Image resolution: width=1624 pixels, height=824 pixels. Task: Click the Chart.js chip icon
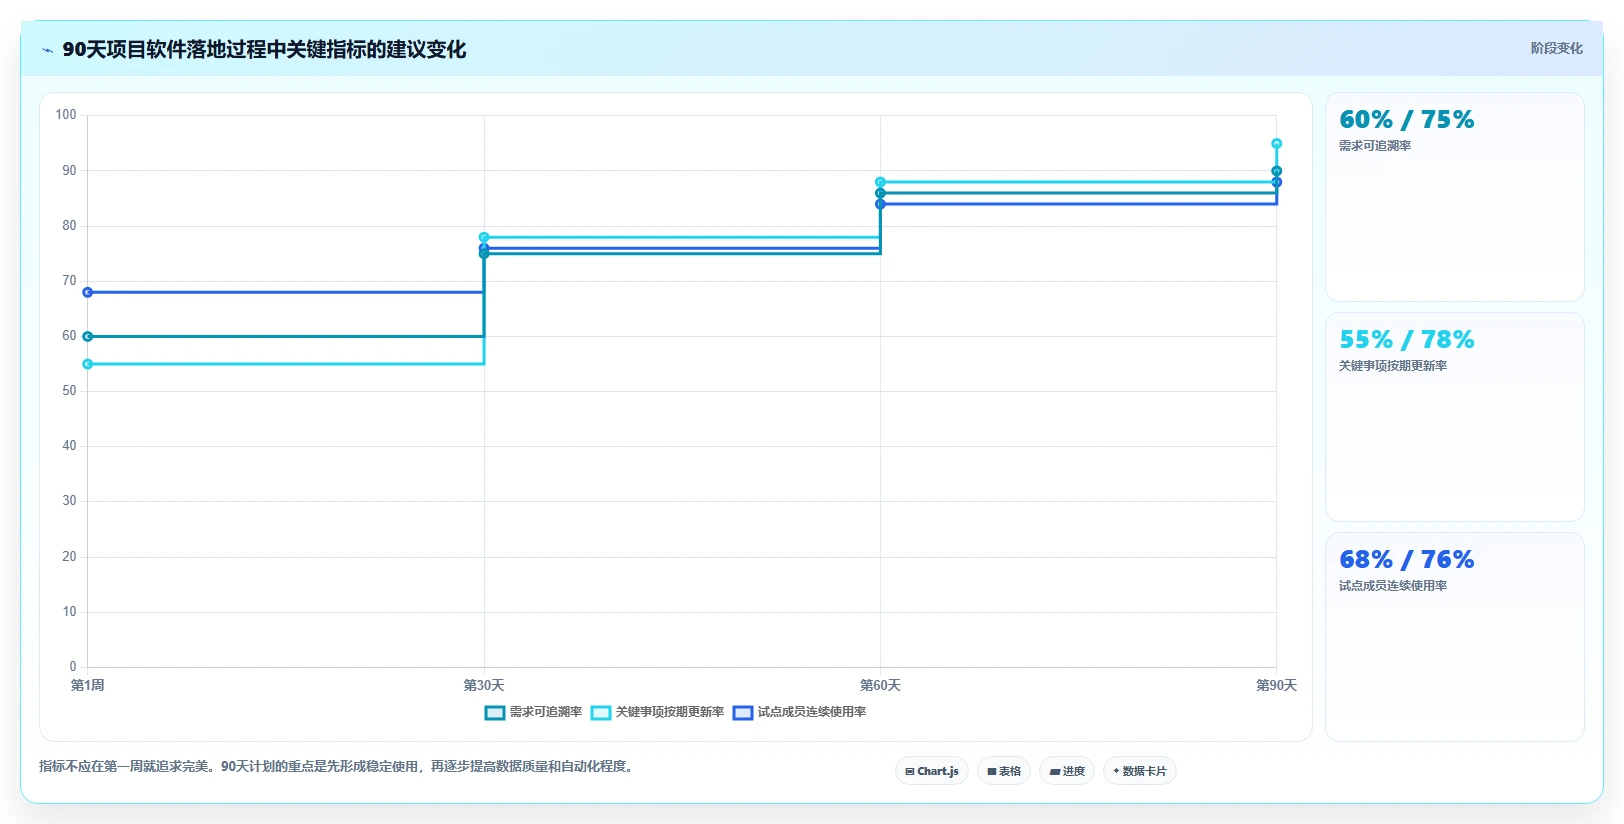pyautogui.click(x=910, y=771)
